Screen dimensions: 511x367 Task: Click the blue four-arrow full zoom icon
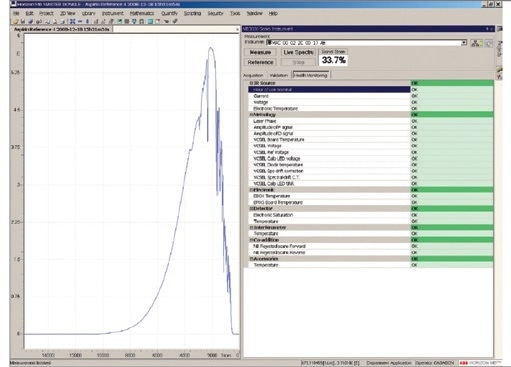[x=72, y=21]
